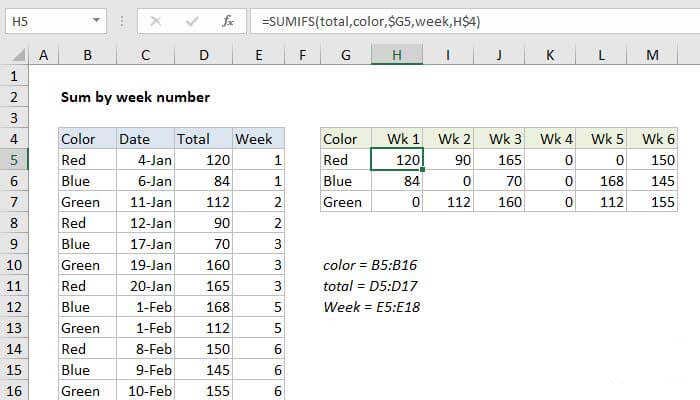Select the 'Date' header cell in the table
The width and height of the screenshot is (700, 400).
(x=144, y=139)
